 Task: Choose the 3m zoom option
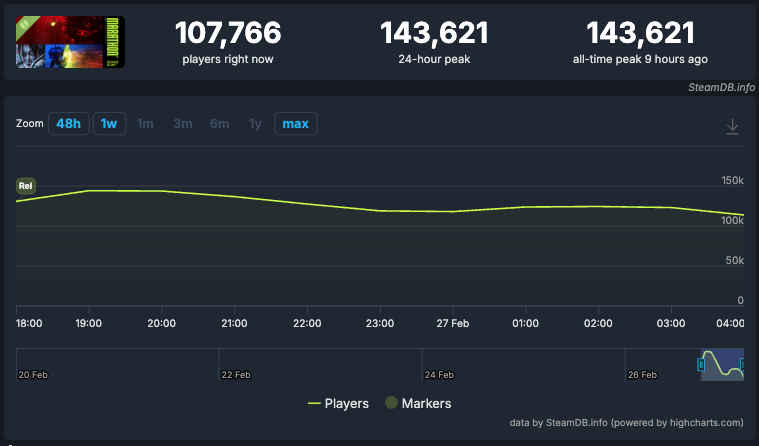pos(182,124)
